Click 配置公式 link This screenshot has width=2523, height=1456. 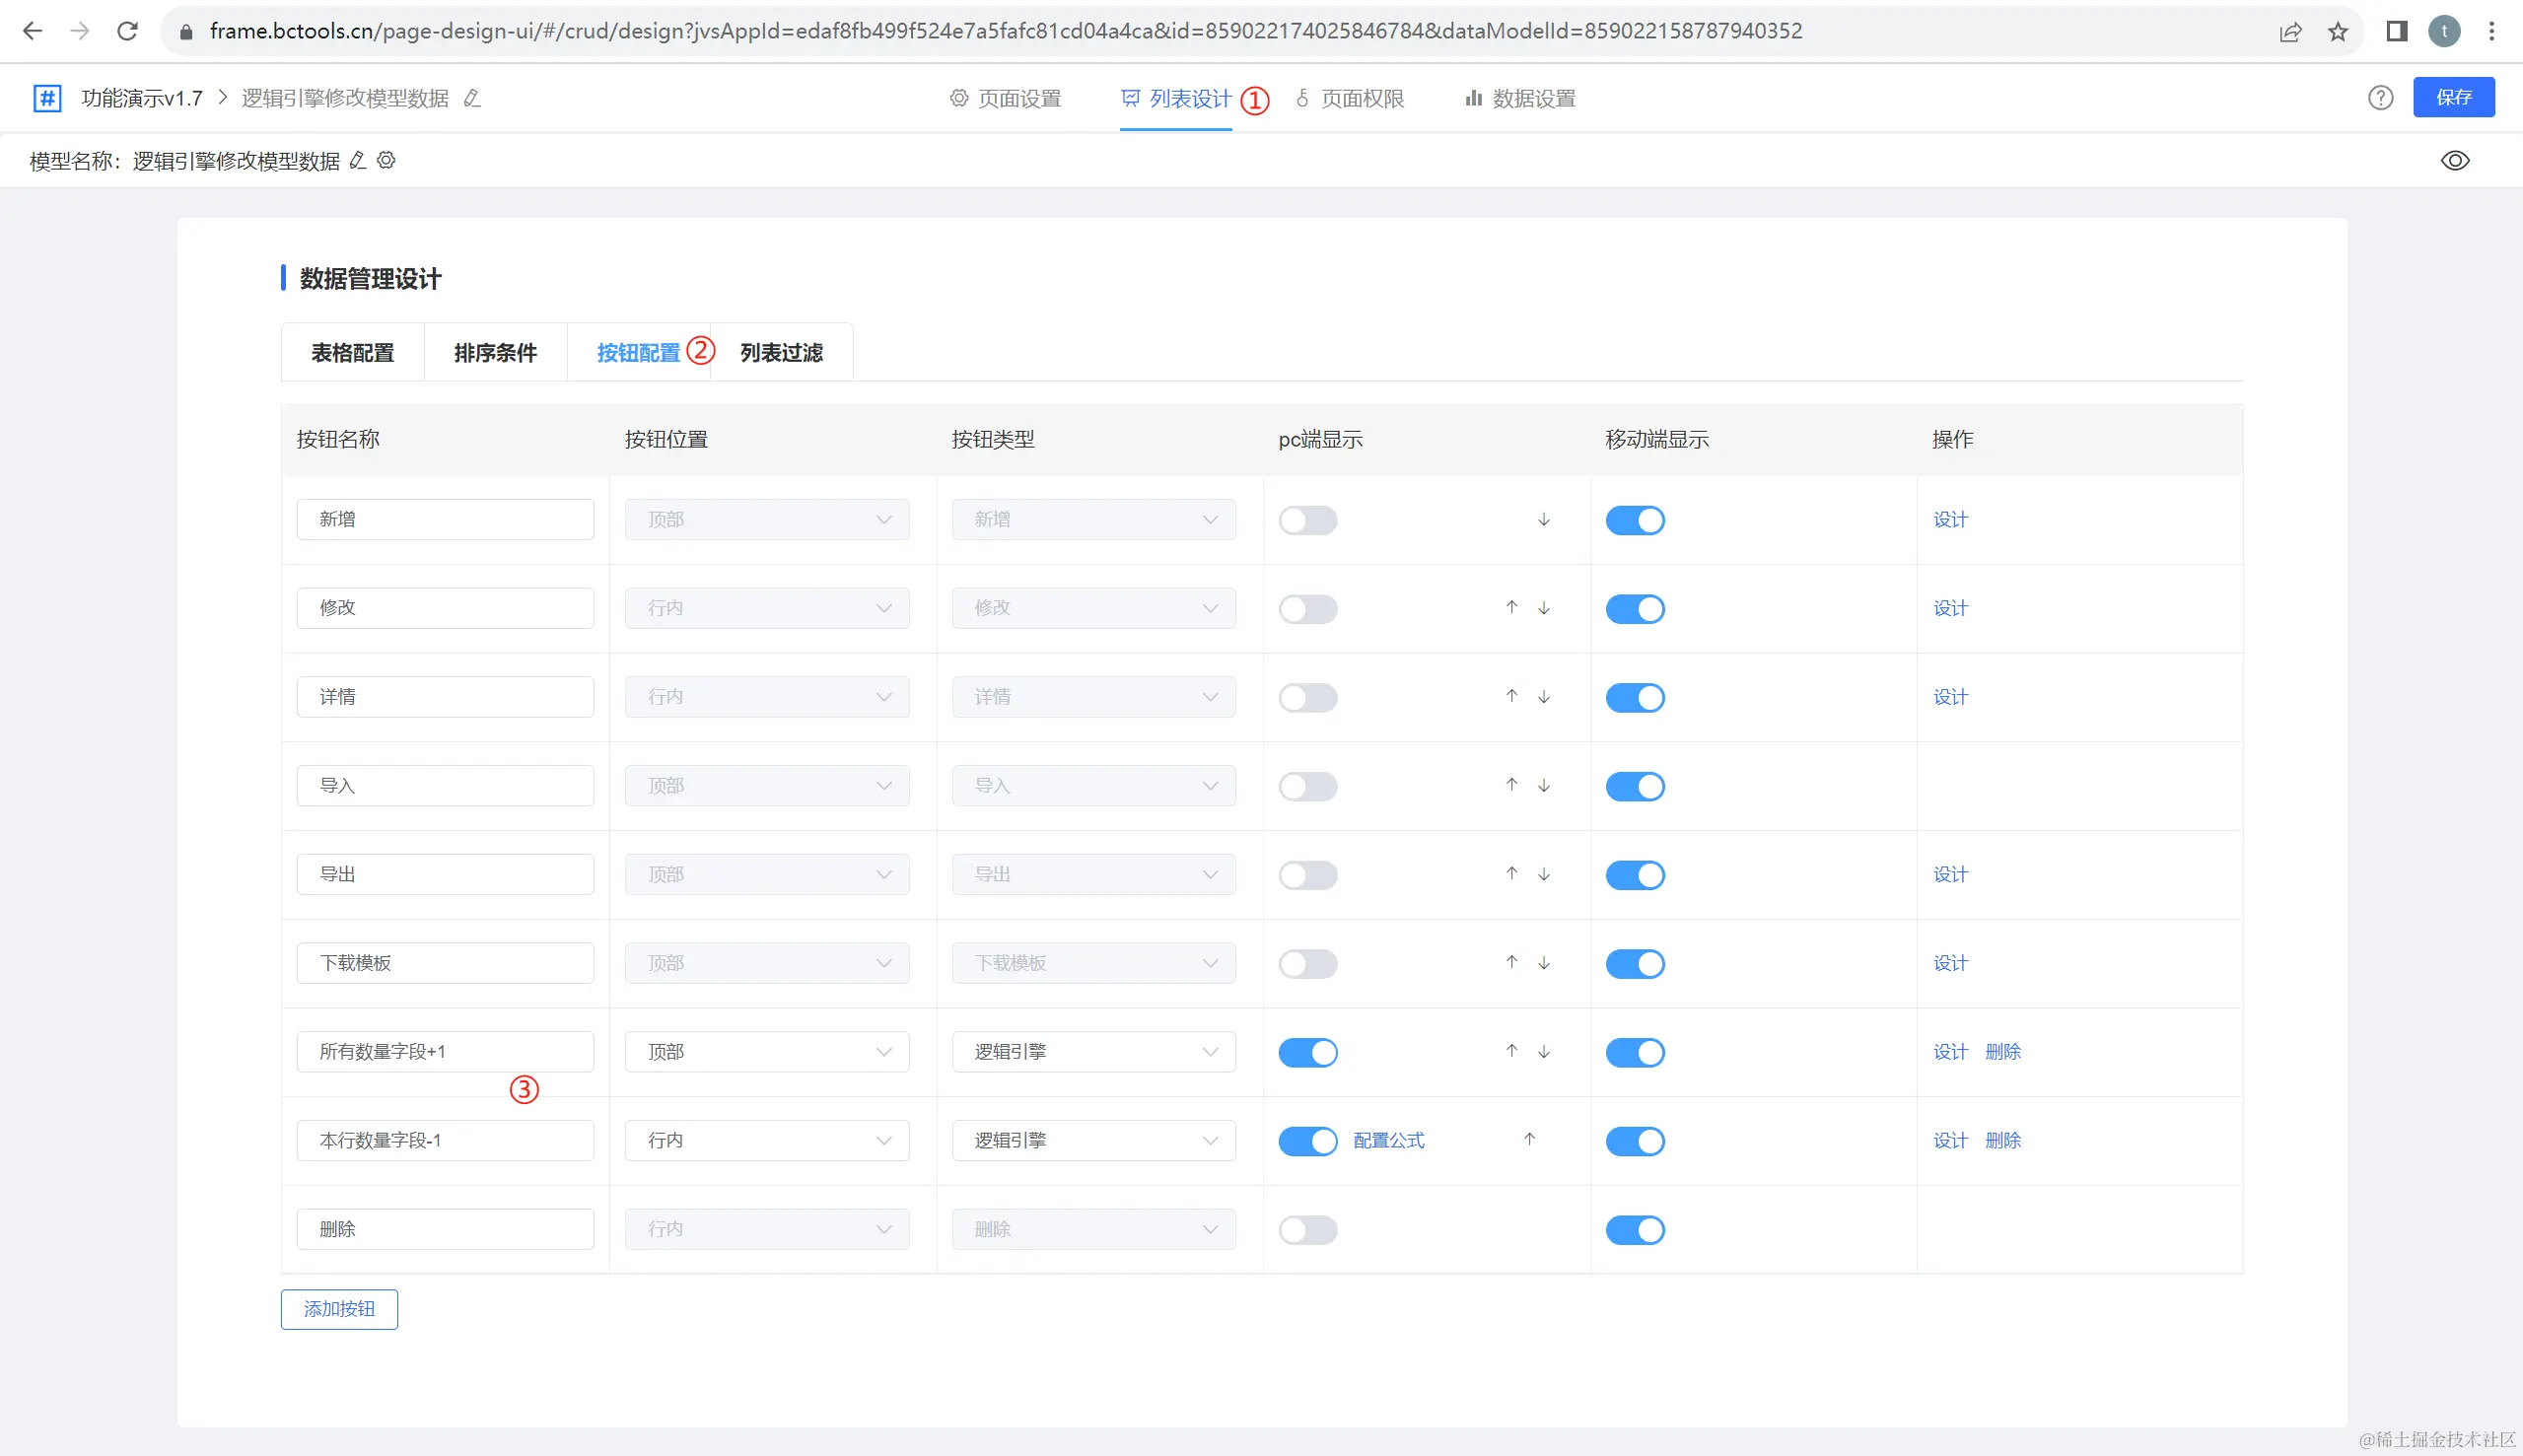[1388, 1141]
